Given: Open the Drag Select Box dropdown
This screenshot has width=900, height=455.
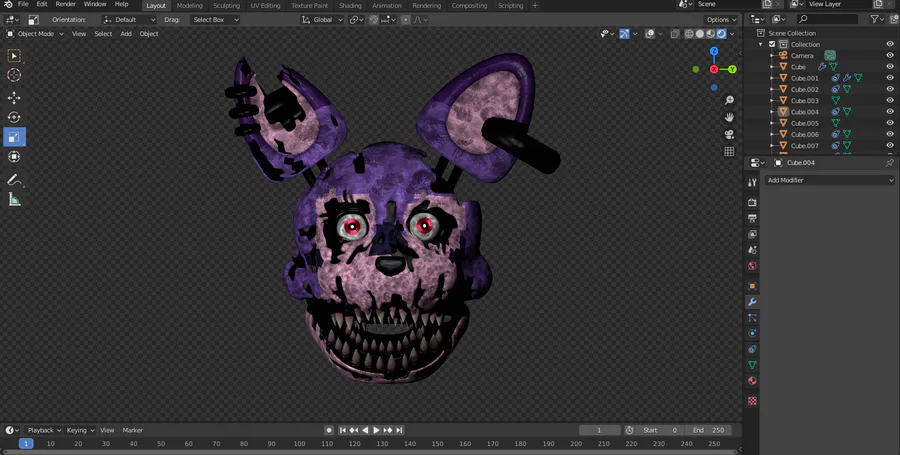Looking at the screenshot, I should coord(215,20).
